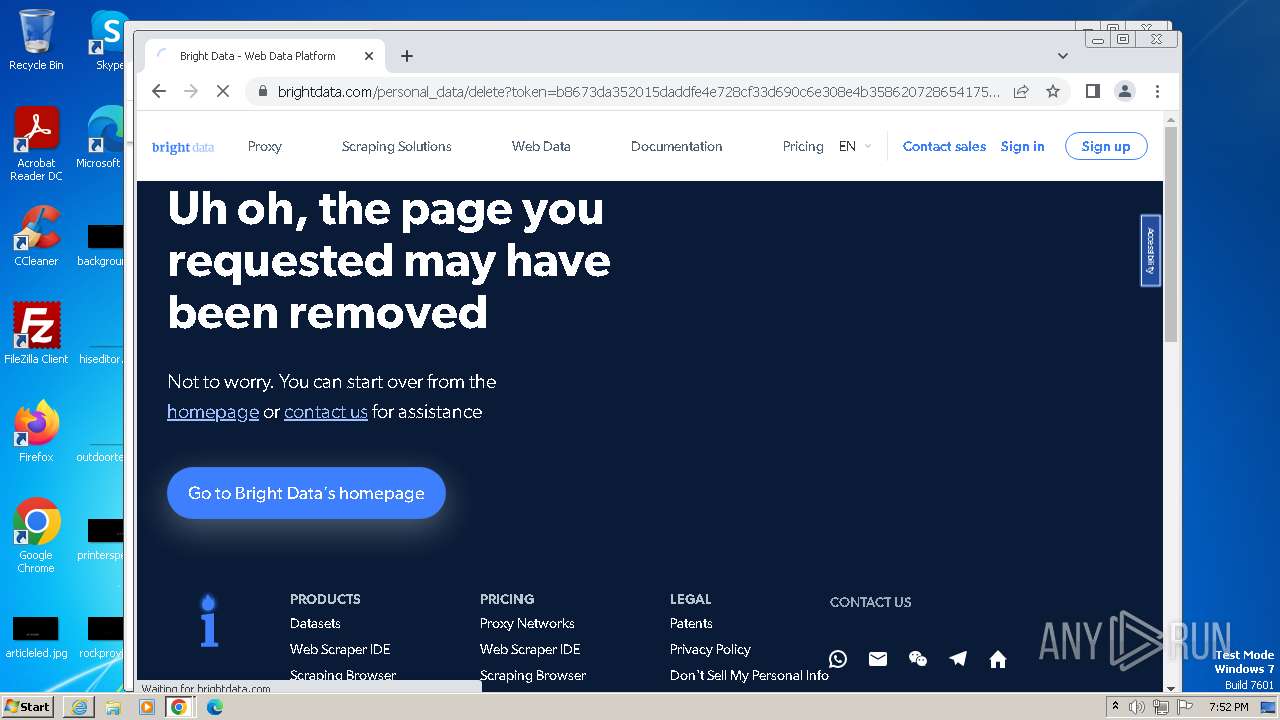Open the email contact icon
1280x720 pixels.
click(x=878, y=659)
